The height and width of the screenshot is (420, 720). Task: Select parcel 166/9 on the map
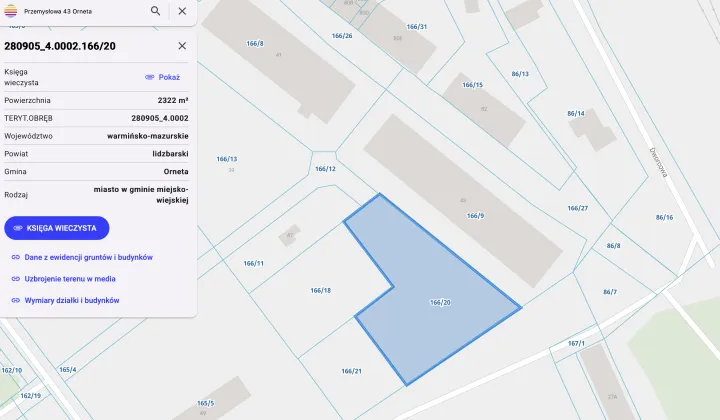point(475,216)
